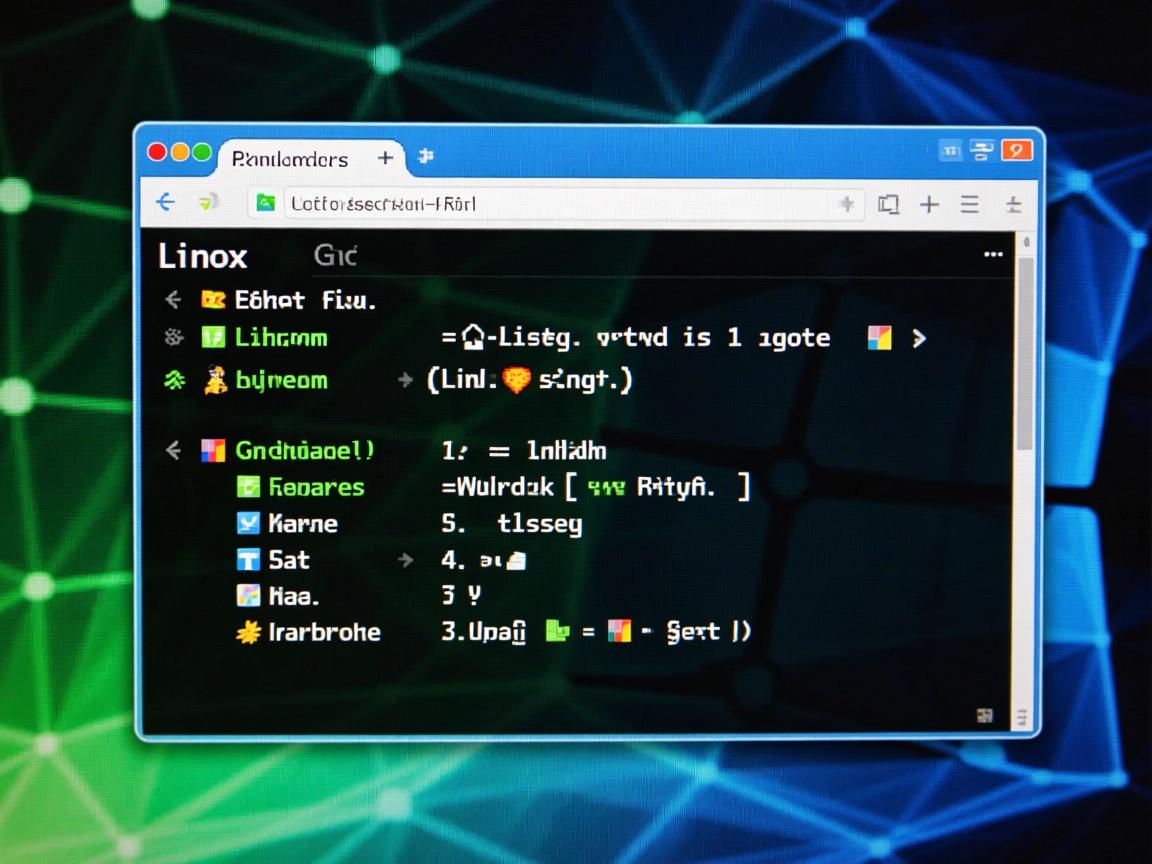Toggle the green checkmark beside Repares
Viewport: 1152px width, 864px height.
point(248,487)
